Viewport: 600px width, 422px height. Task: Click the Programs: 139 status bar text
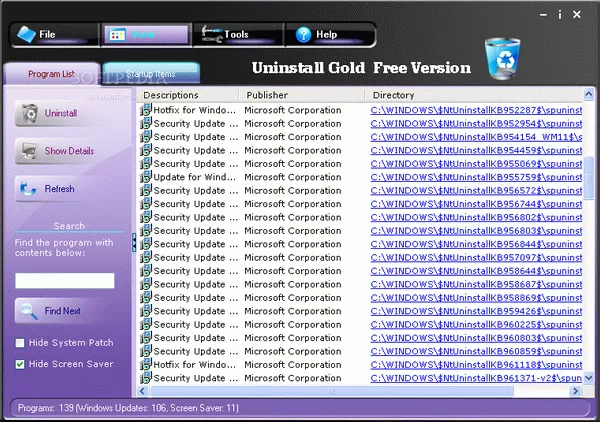pyautogui.click(x=128, y=408)
